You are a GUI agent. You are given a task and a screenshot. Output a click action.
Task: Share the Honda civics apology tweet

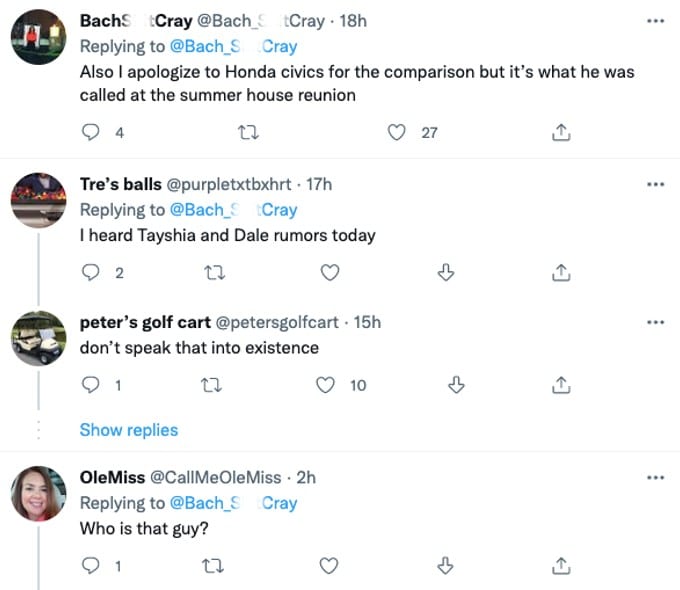pos(562,132)
